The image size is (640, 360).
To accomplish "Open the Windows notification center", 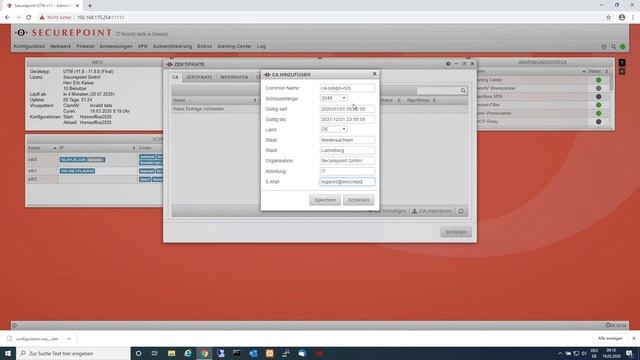I will 630,353.
